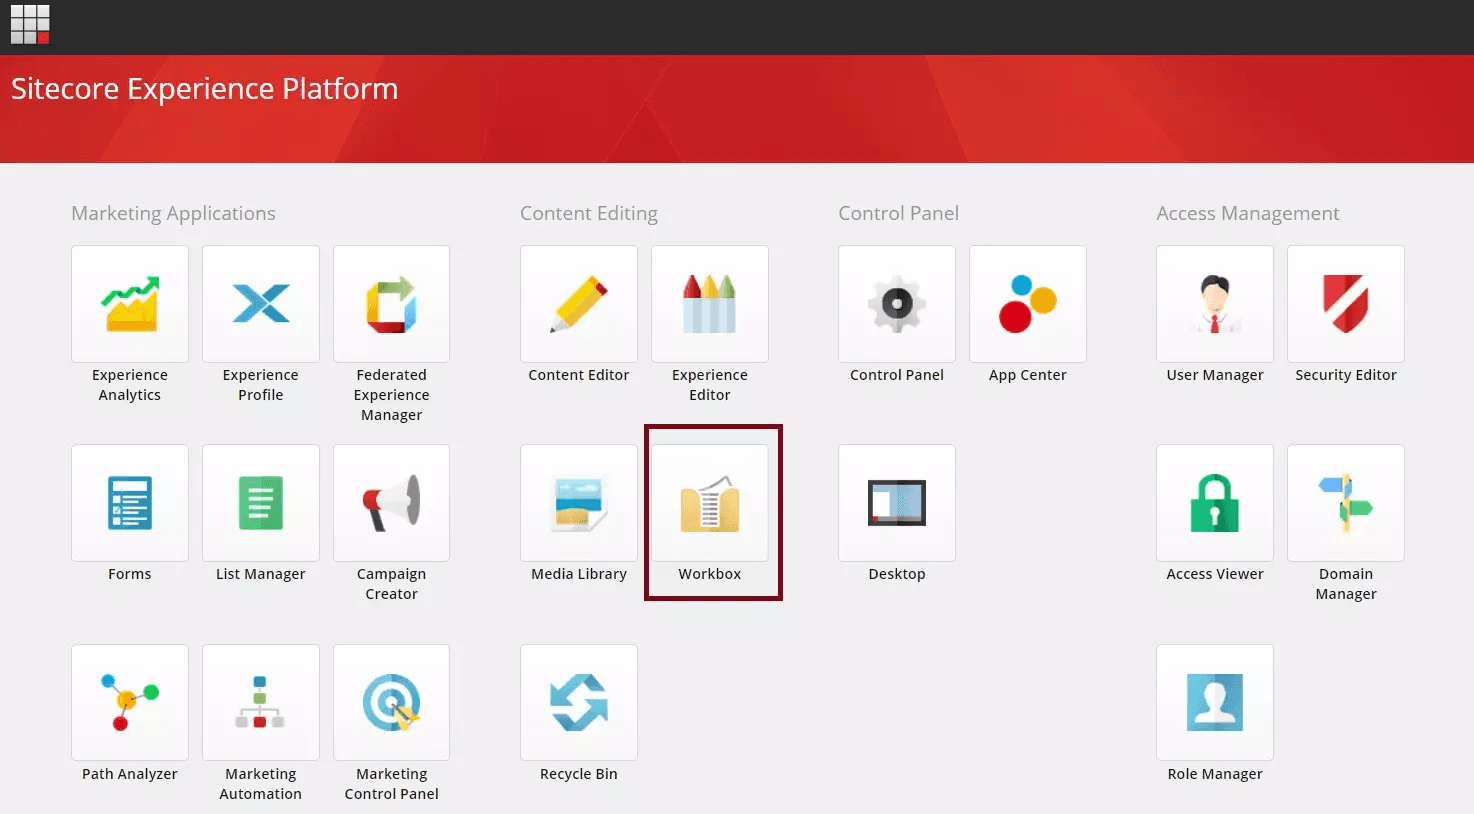Open User Manager
The width and height of the screenshot is (1474, 814).
[x=1215, y=304]
